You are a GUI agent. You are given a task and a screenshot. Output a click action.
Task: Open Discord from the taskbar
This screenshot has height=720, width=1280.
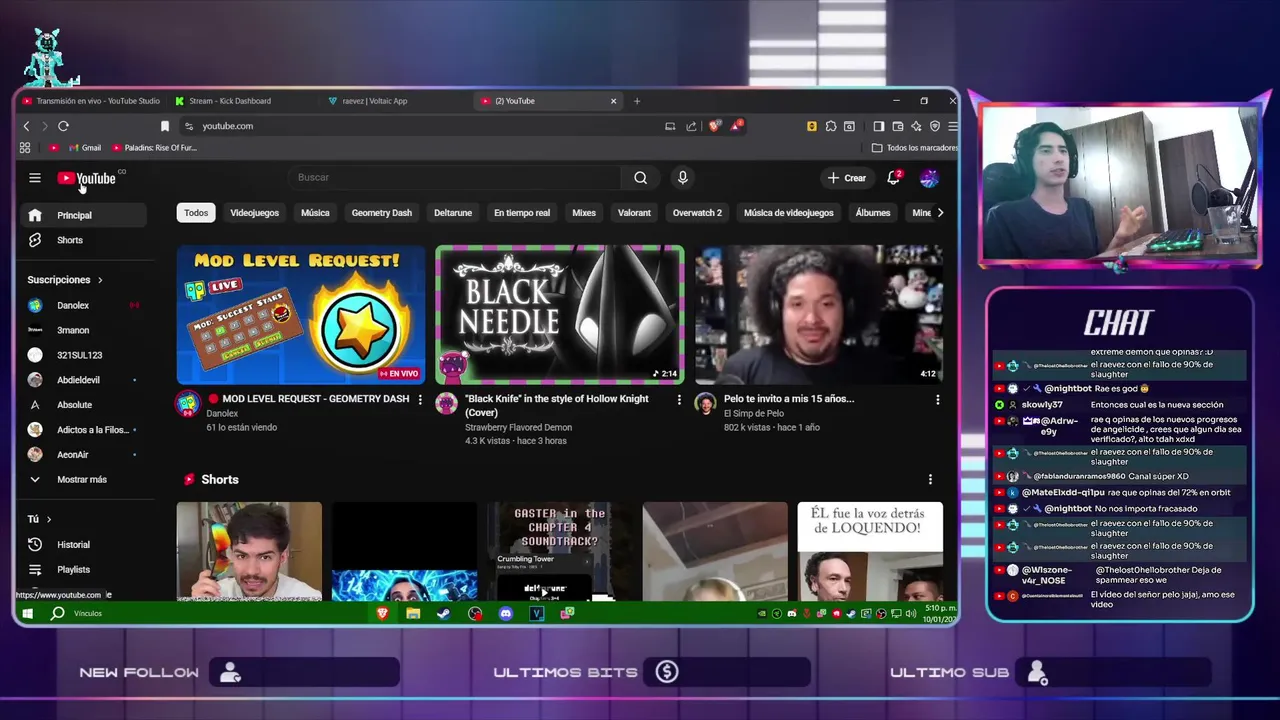click(506, 613)
